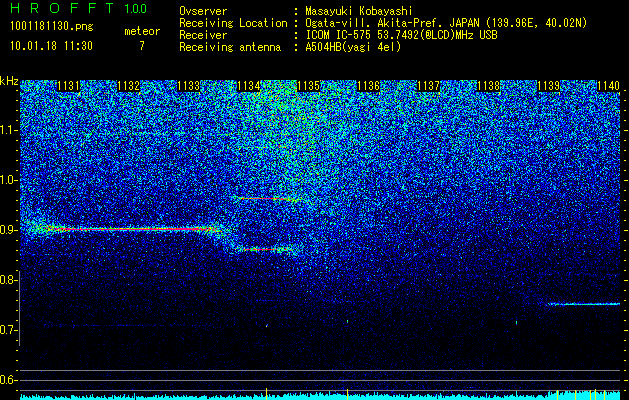This screenshot has height=400, width=629.
Task: Select observer name Masayuki Kobayashi
Action: tap(359, 11)
